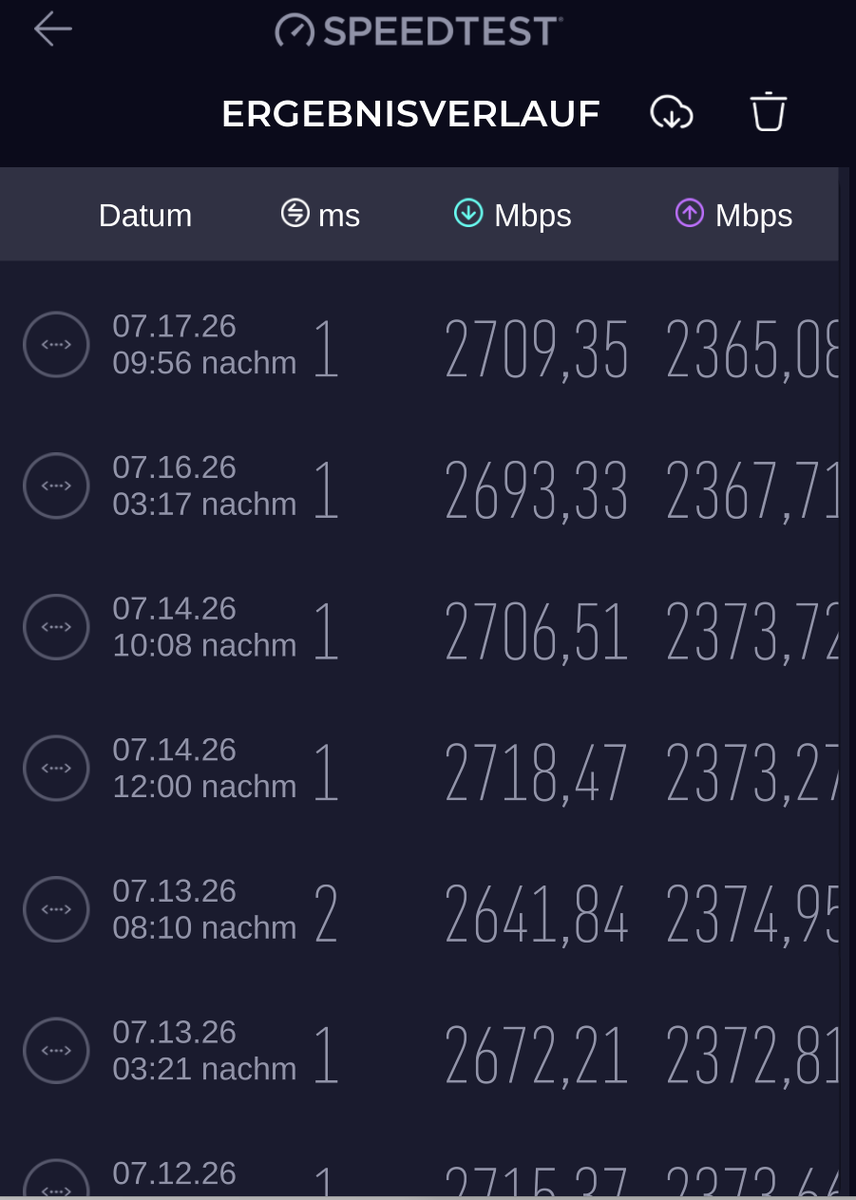Viewport: 856px width, 1200px height.
Task: Open result with 2718,47 download speed
Action: click(428, 768)
